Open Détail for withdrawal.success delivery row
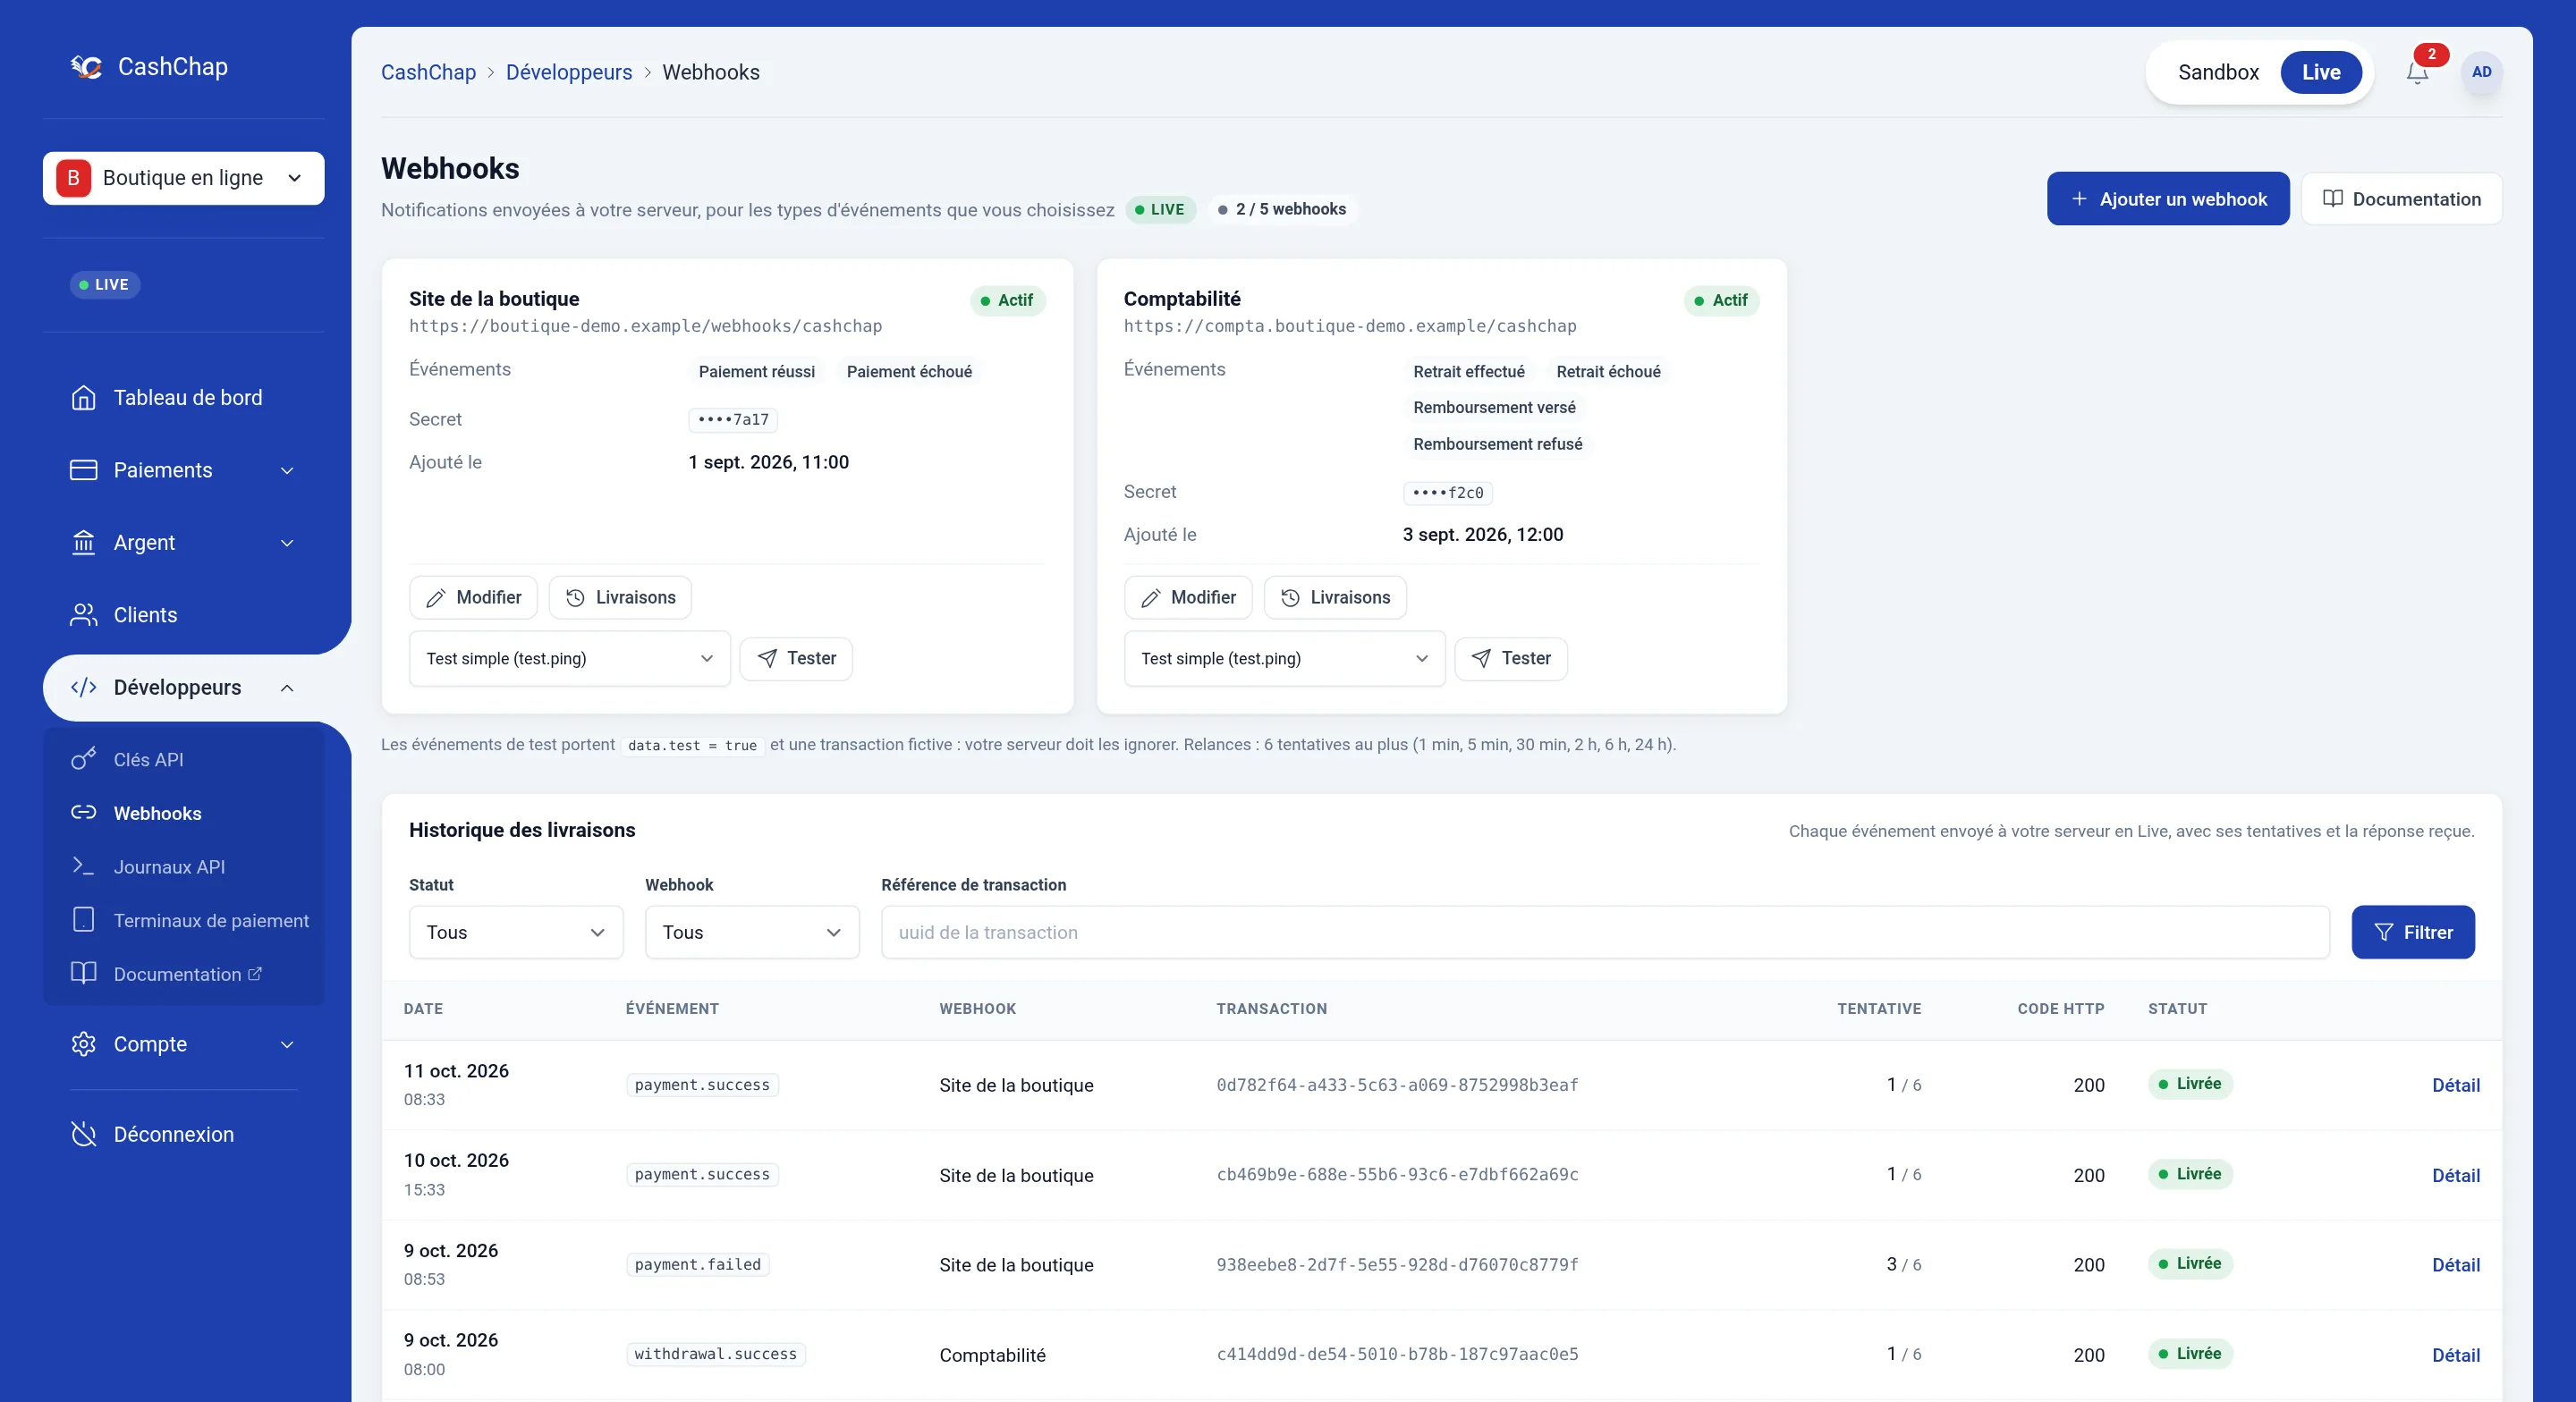The height and width of the screenshot is (1402, 2576). coord(2456,1355)
